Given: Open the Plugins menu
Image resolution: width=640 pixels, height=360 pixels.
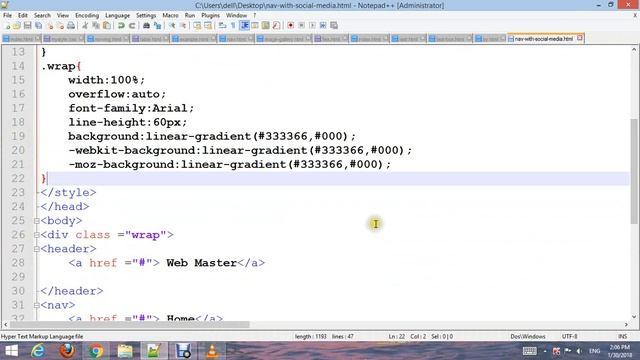Looking at the screenshot, I should click(x=210, y=16).
